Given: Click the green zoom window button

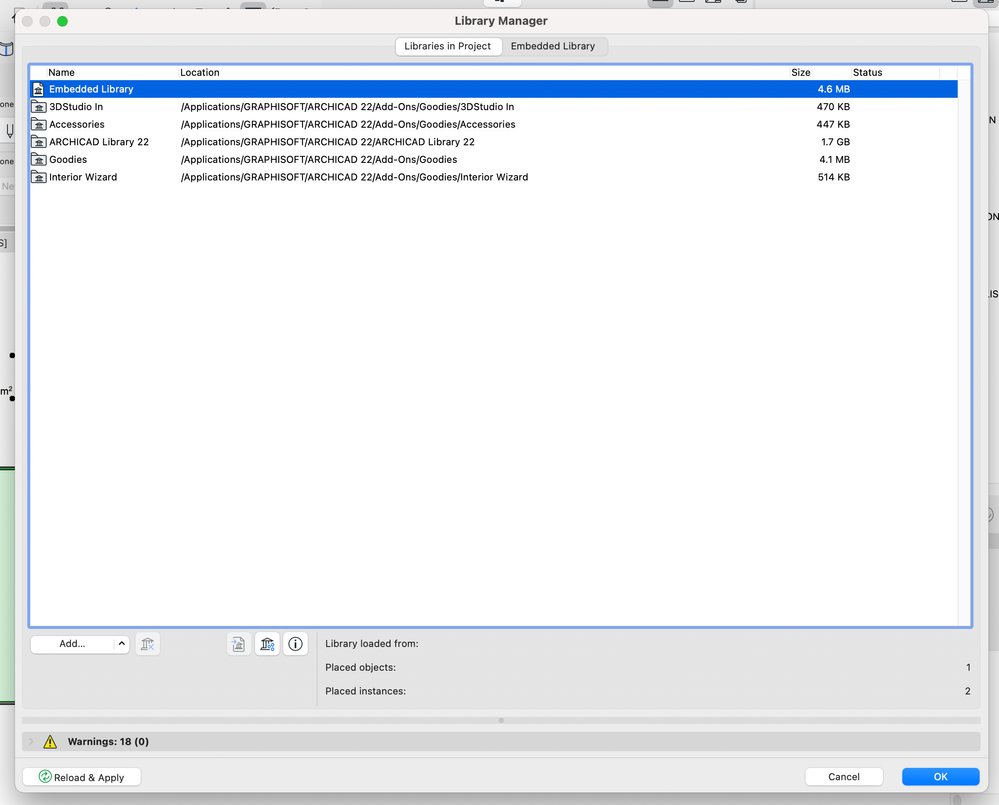Looking at the screenshot, I should pyautogui.click(x=62, y=21).
